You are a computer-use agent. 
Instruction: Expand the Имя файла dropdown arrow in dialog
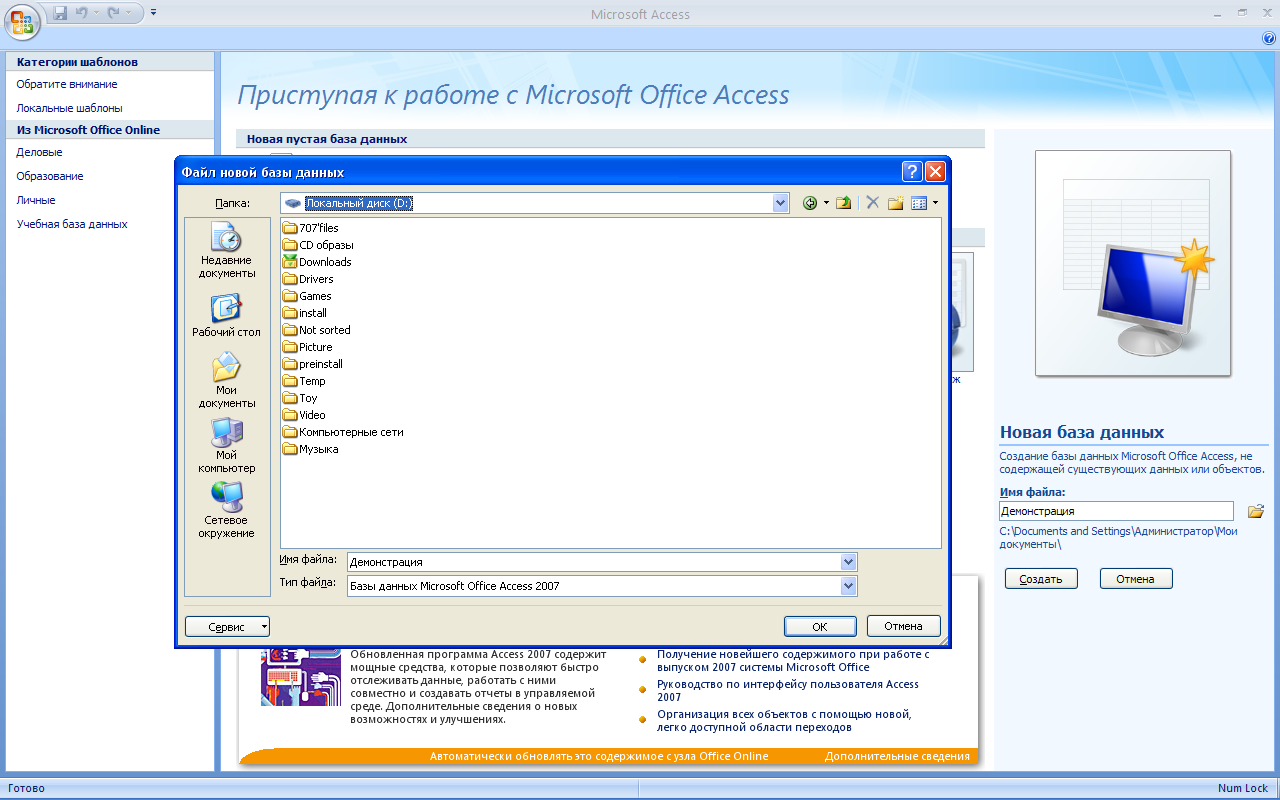pos(849,562)
